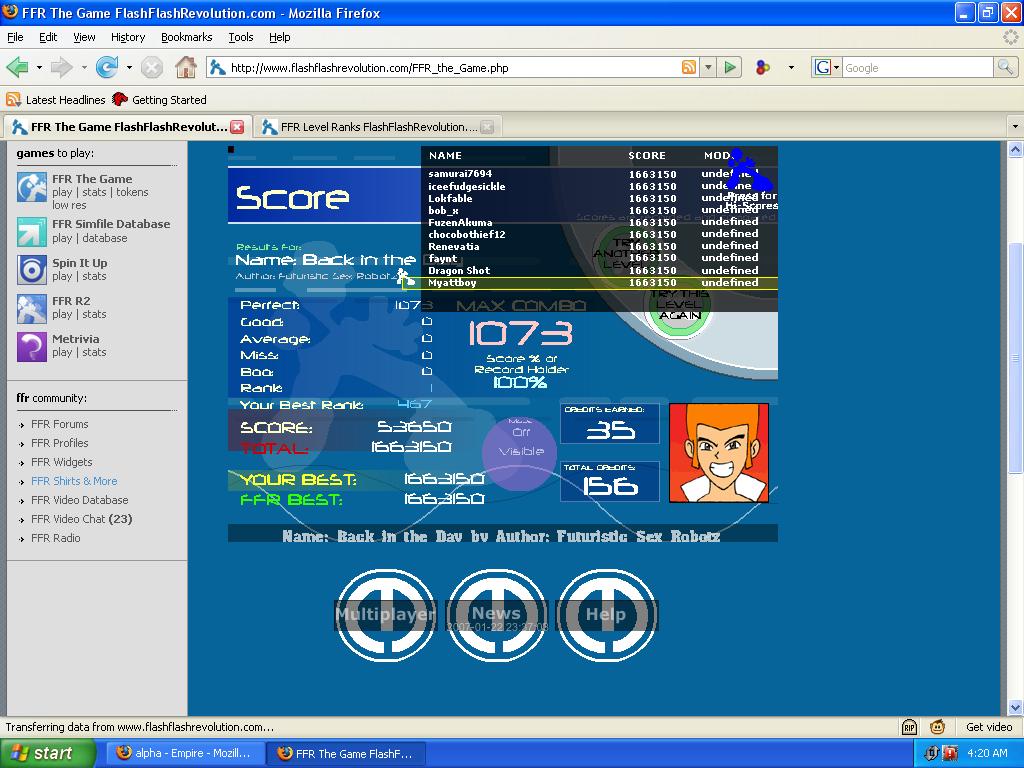The height and width of the screenshot is (768, 1024).
Task: Toggle the Off Visible mod circle
Action: [520, 452]
